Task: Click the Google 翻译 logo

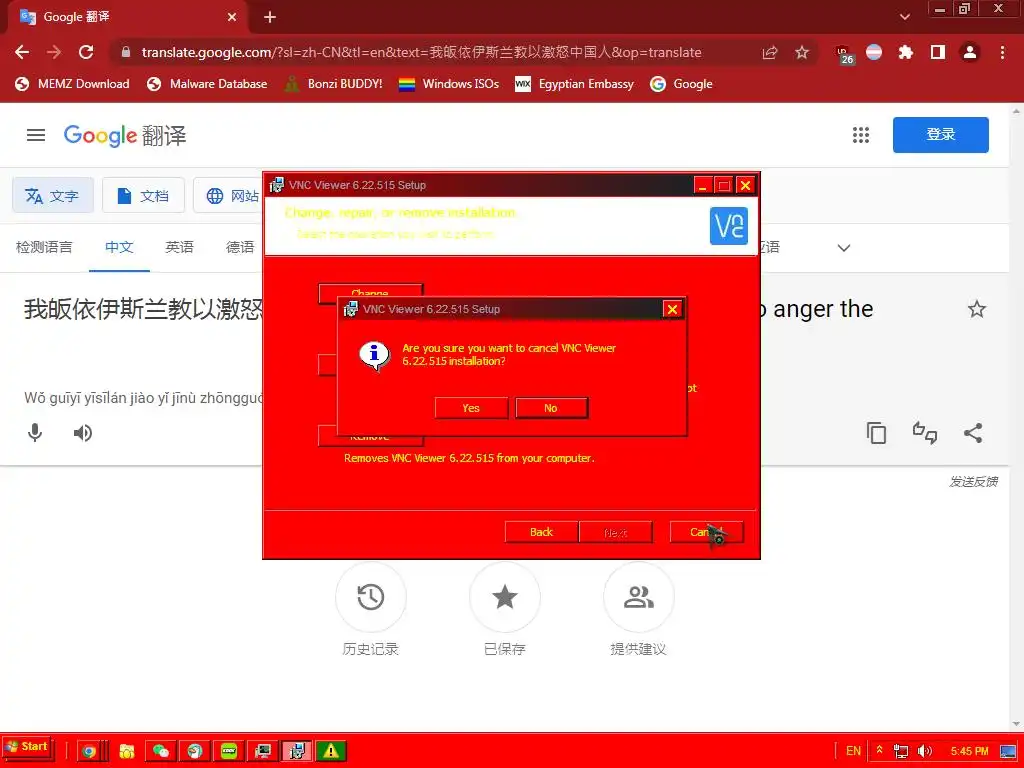Action: (x=125, y=136)
